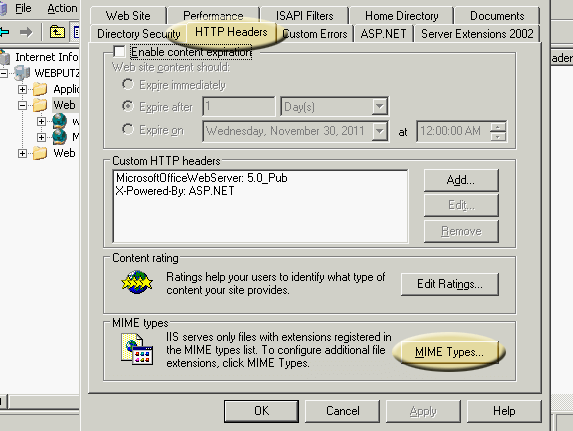Image resolution: width=573 pixels, height=431 pixels.
Task: Select the Expire after radio button
Action: click(x=128, y=106)
